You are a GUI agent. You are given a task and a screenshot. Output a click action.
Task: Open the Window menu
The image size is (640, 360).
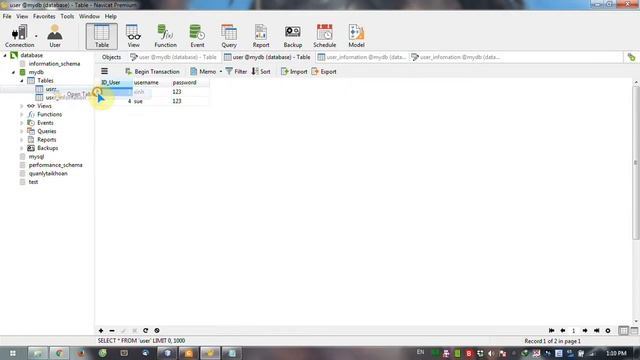[x=89, y=16]
